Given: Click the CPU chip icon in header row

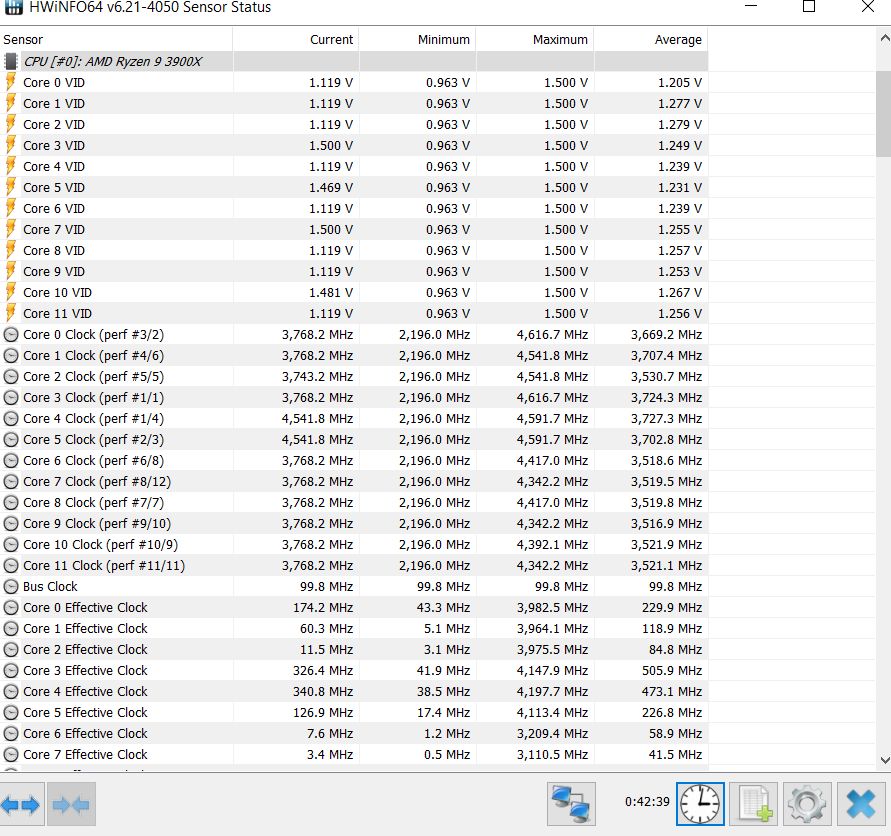Looking at the screenshot, I should pyautogui.click(x=10, y=61).
